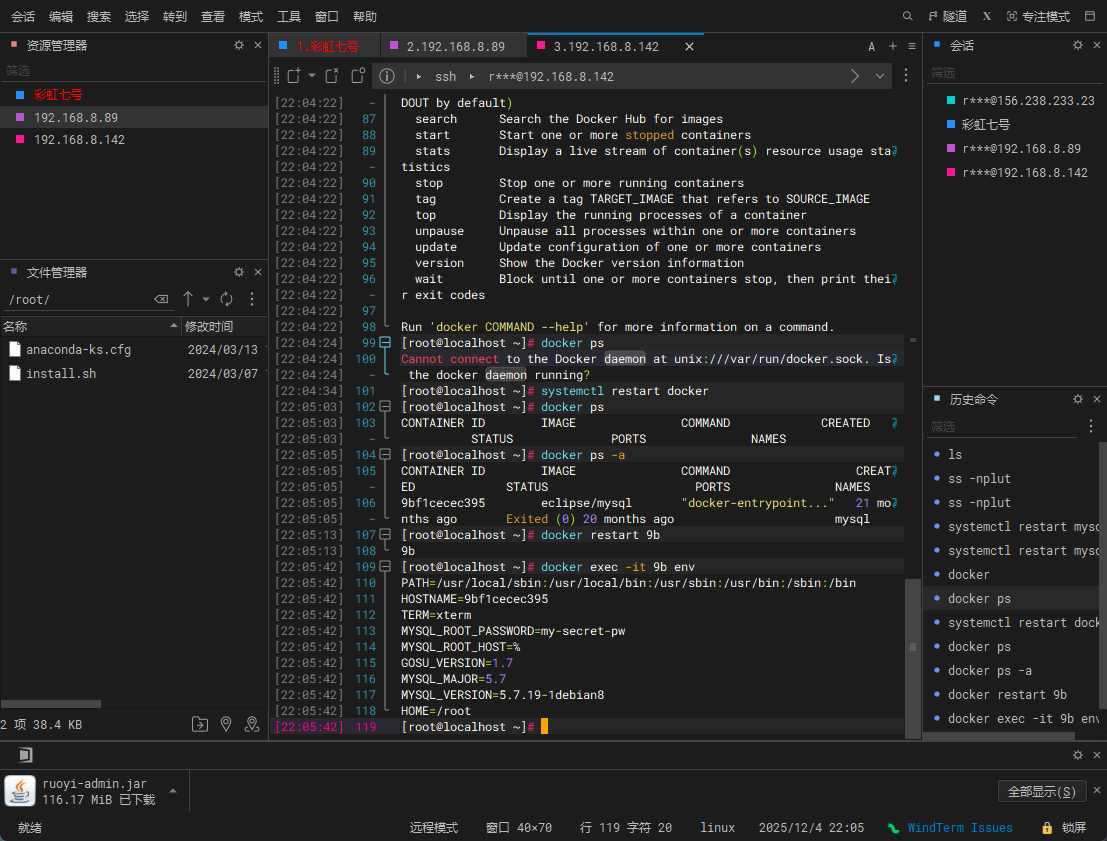Open resource manager panel settings gear

(x=239, y=45)
